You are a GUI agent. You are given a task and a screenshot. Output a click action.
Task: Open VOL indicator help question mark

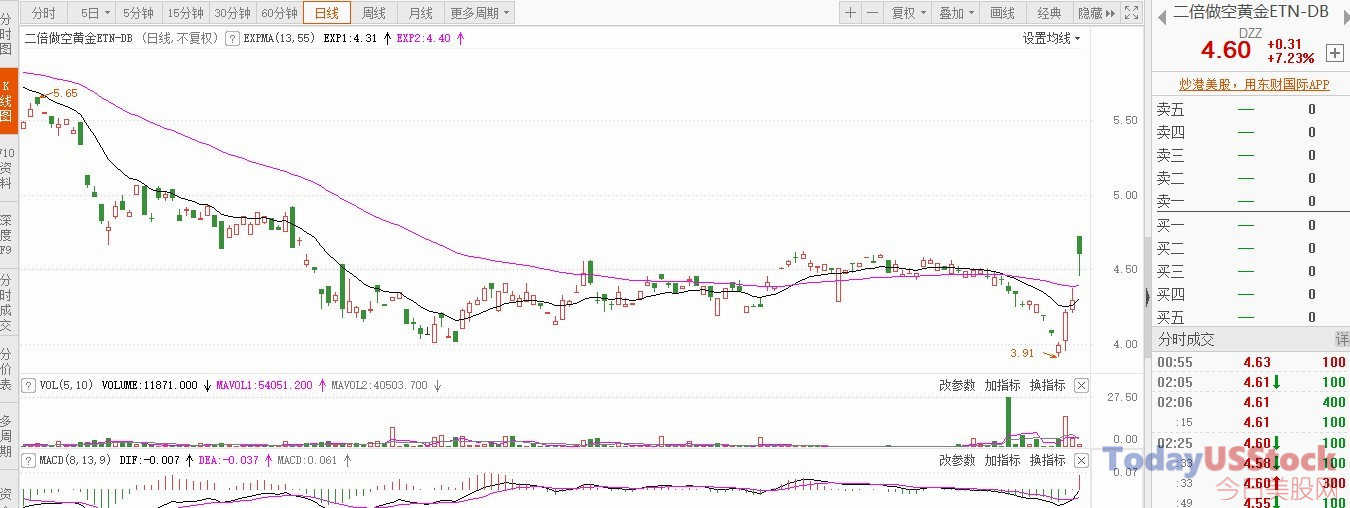pos(28,385)
